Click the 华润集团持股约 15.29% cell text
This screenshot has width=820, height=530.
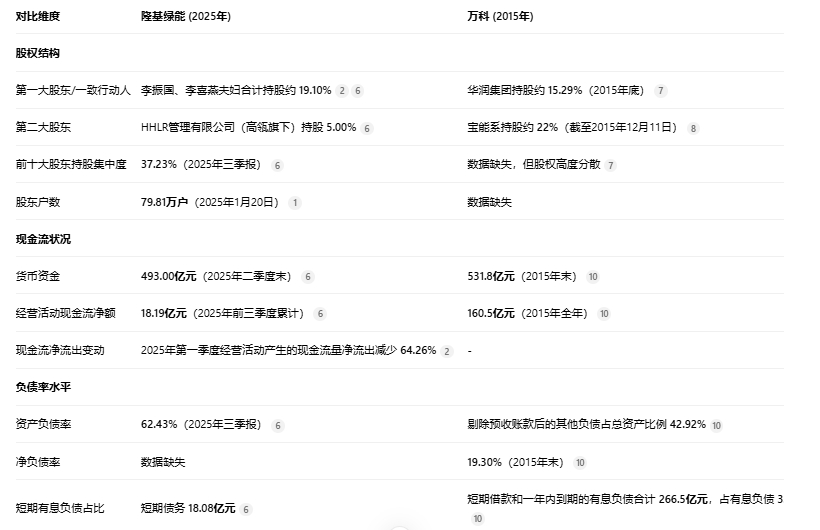(x=556, y=91)
